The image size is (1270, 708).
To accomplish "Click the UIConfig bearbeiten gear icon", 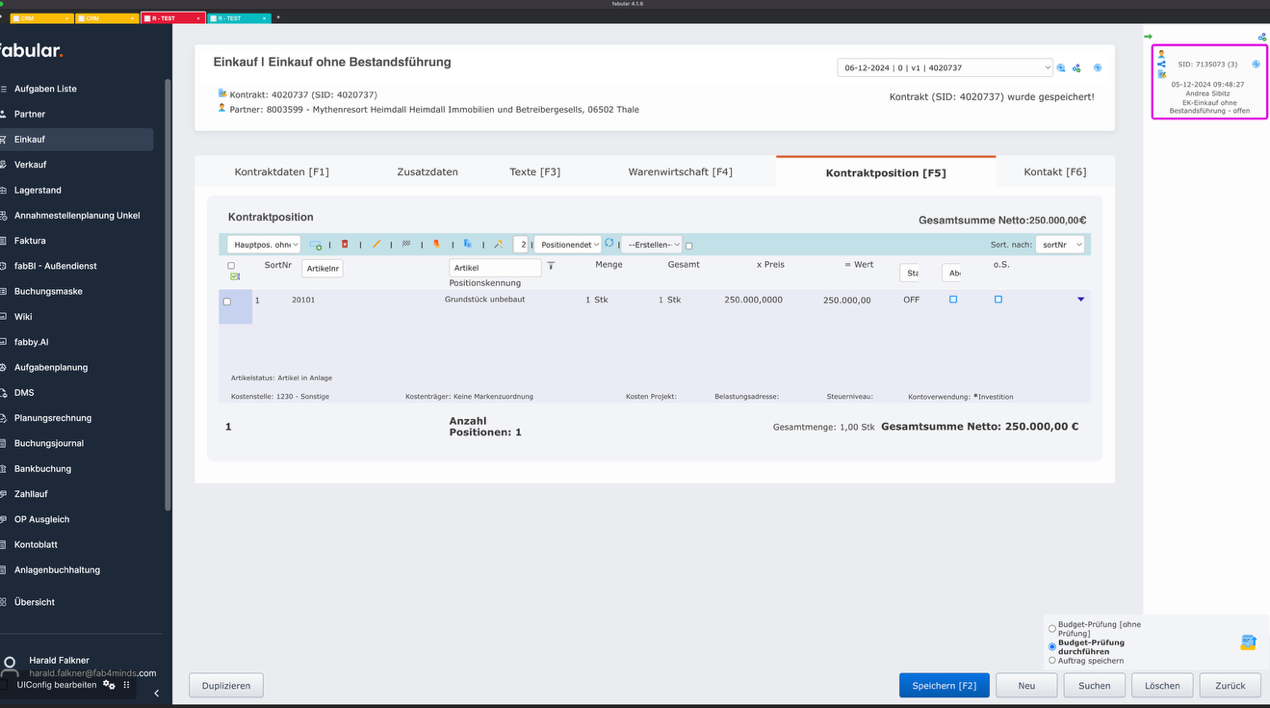I will (109, 685).
